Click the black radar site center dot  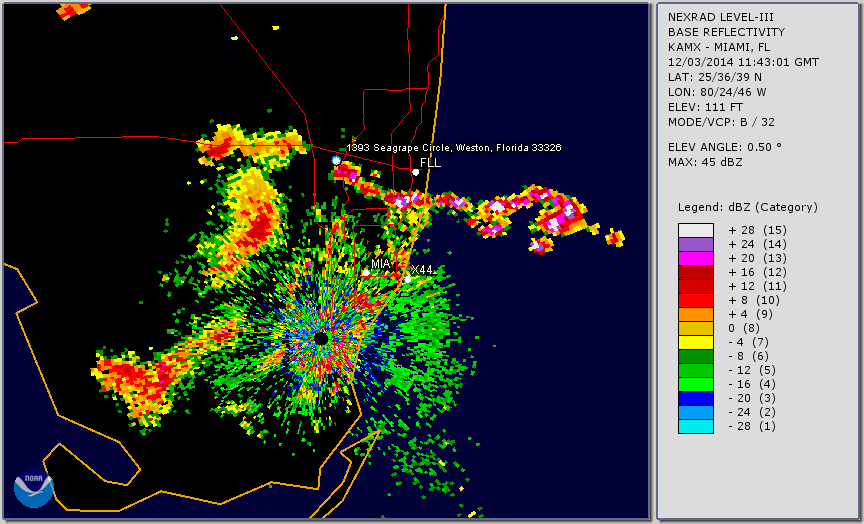tap(321, 338)
